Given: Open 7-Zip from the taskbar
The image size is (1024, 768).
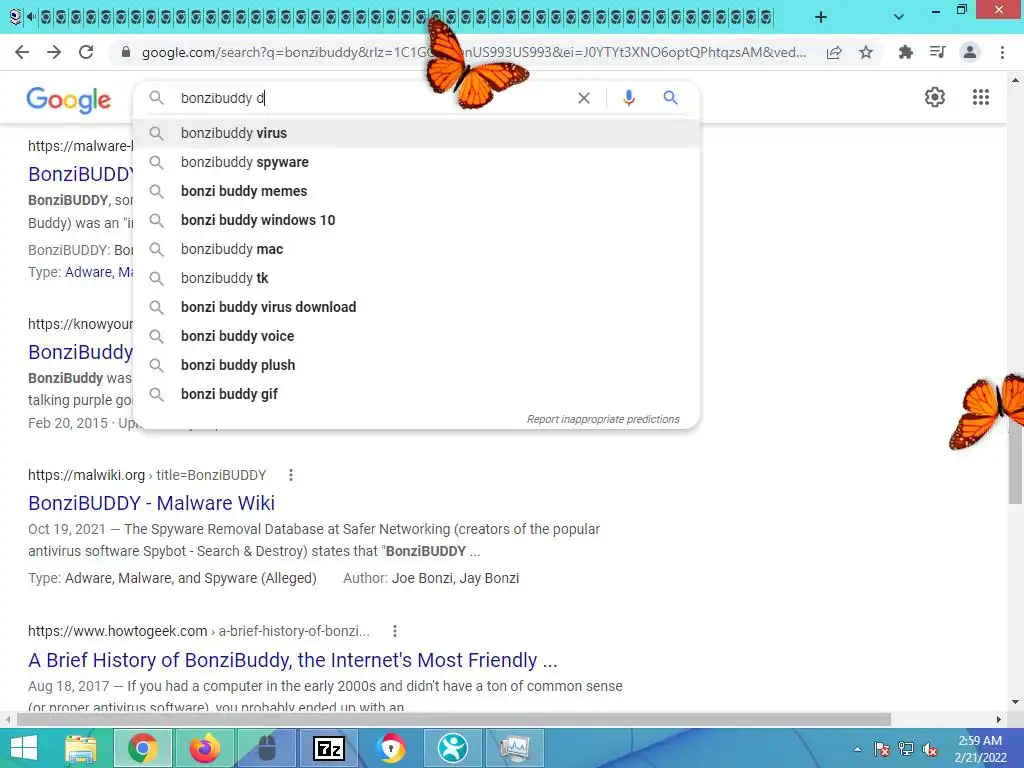Looking at the screenshot, I should tap(328, 748).
